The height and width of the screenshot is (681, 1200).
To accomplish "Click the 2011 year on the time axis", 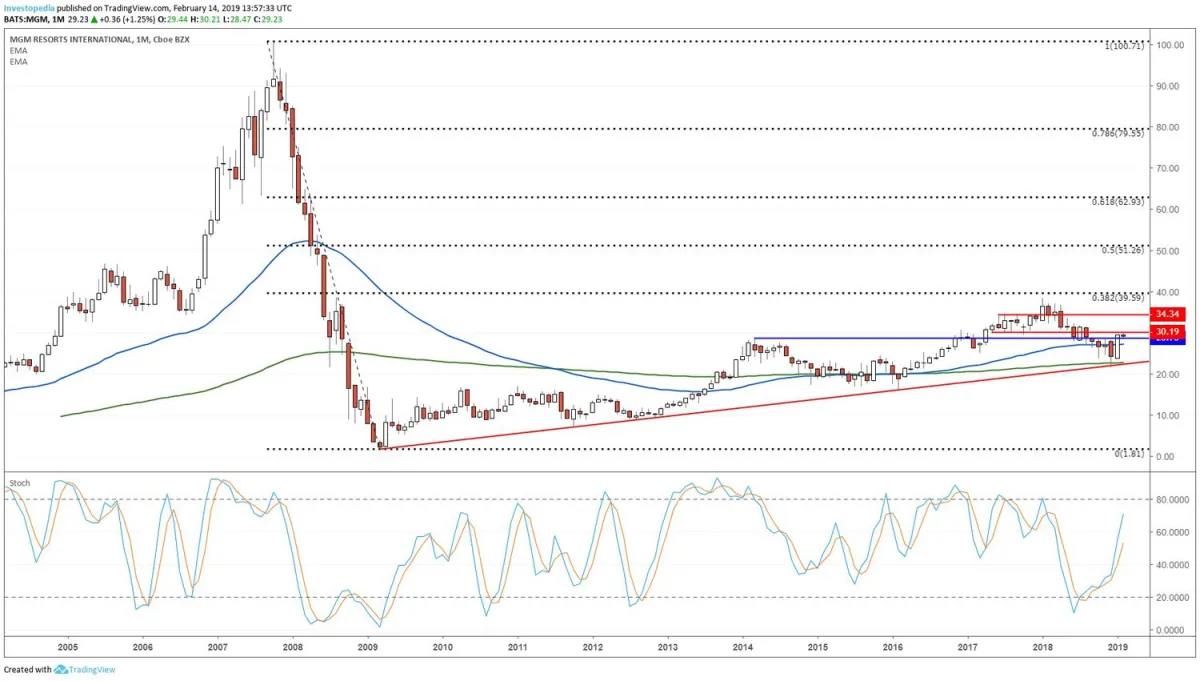I will coord(518,648).
